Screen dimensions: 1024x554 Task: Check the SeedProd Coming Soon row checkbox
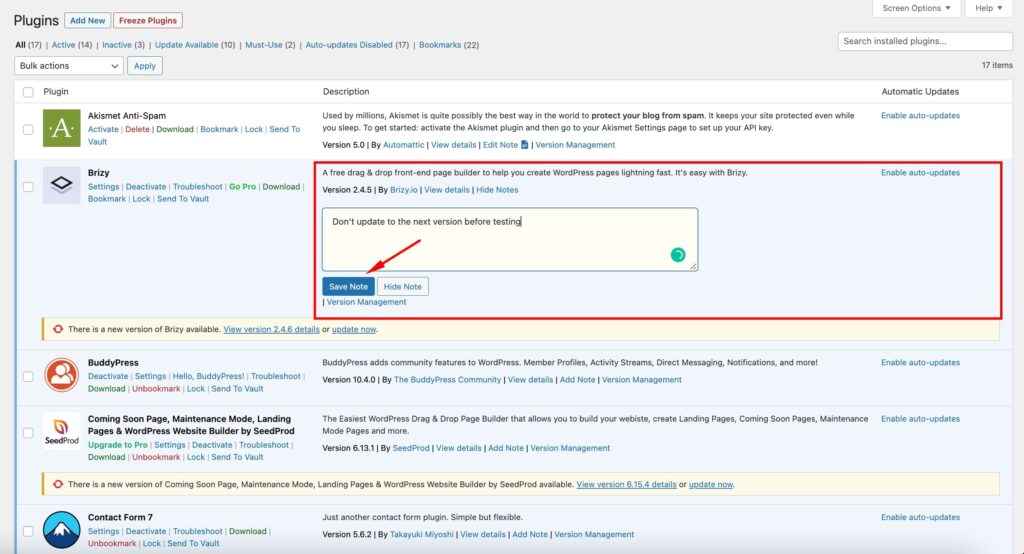pos(28,432)
